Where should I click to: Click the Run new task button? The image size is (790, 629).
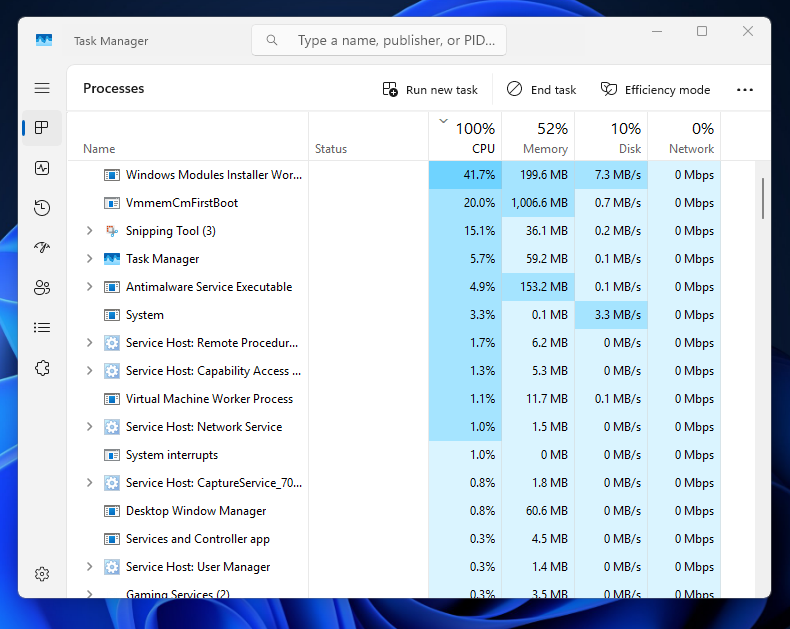click(430, 90)
